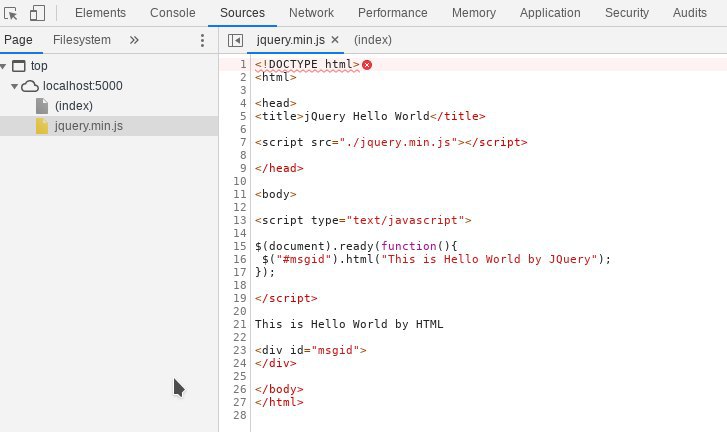Collapse the localhost:5000 tree node
727x432 pixels.
point(14,86)
